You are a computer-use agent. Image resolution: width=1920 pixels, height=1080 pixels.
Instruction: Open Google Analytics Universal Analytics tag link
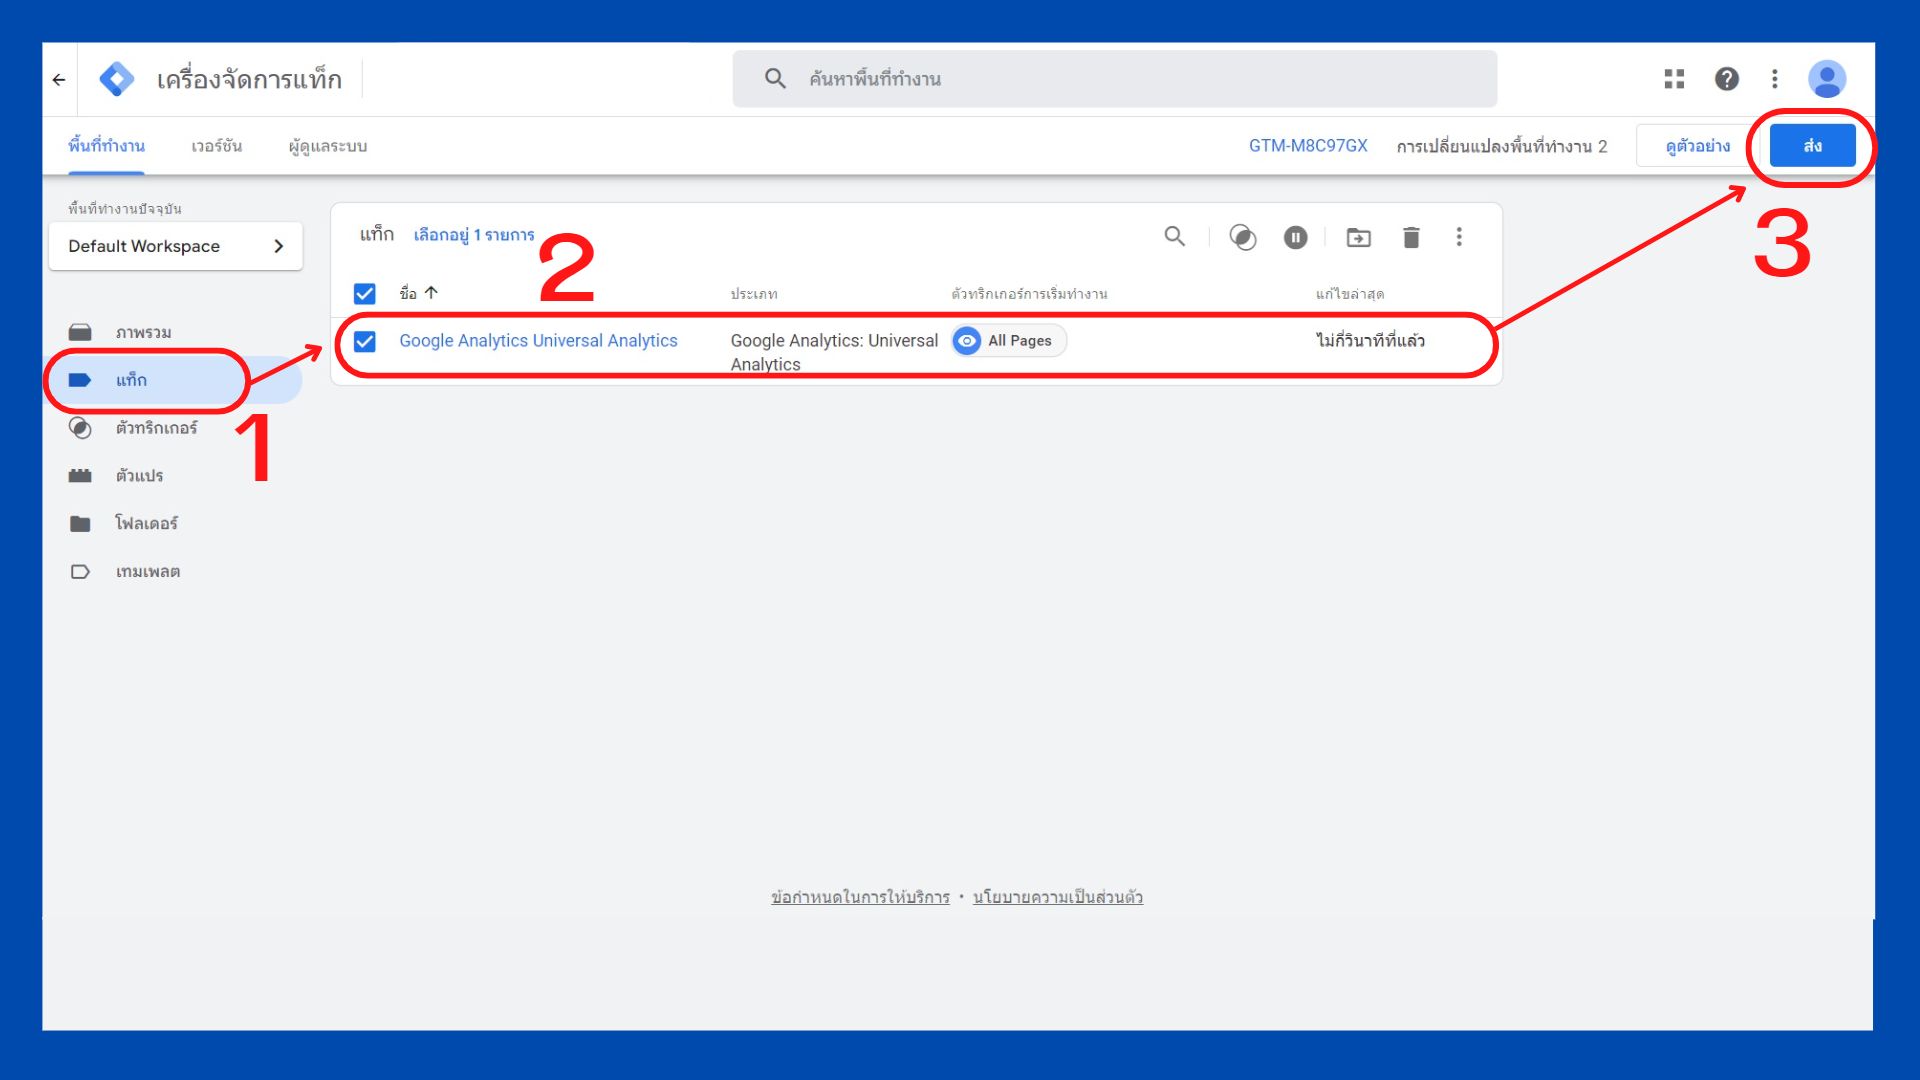(x=538, y=341)
